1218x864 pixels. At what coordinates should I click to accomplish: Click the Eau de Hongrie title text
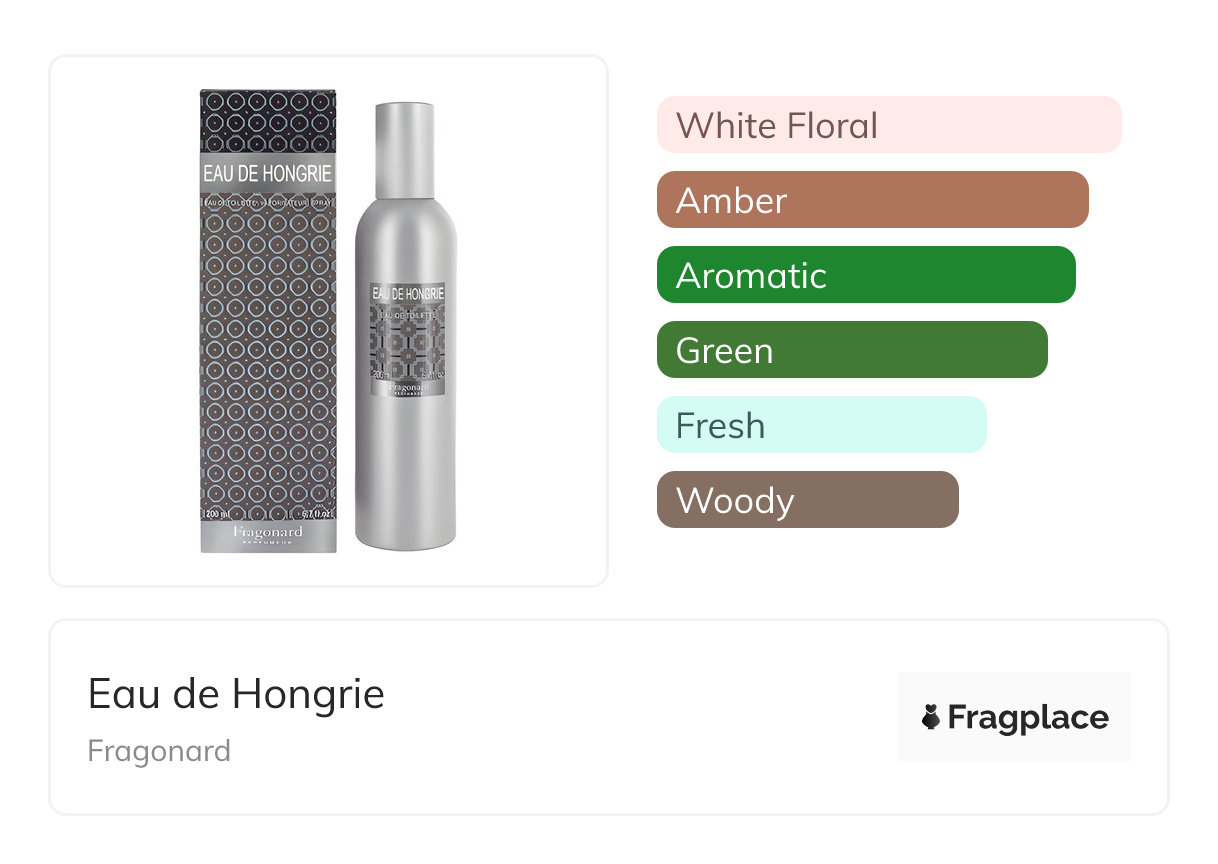(x=236, y=694)
